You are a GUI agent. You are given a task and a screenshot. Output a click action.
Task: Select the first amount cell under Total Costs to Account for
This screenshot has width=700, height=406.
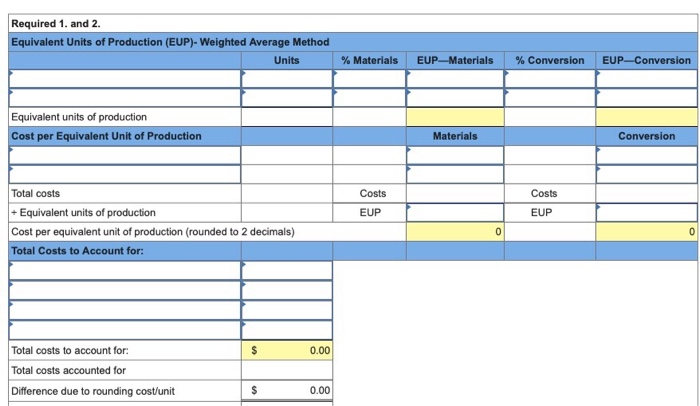(x=287, y=271)
